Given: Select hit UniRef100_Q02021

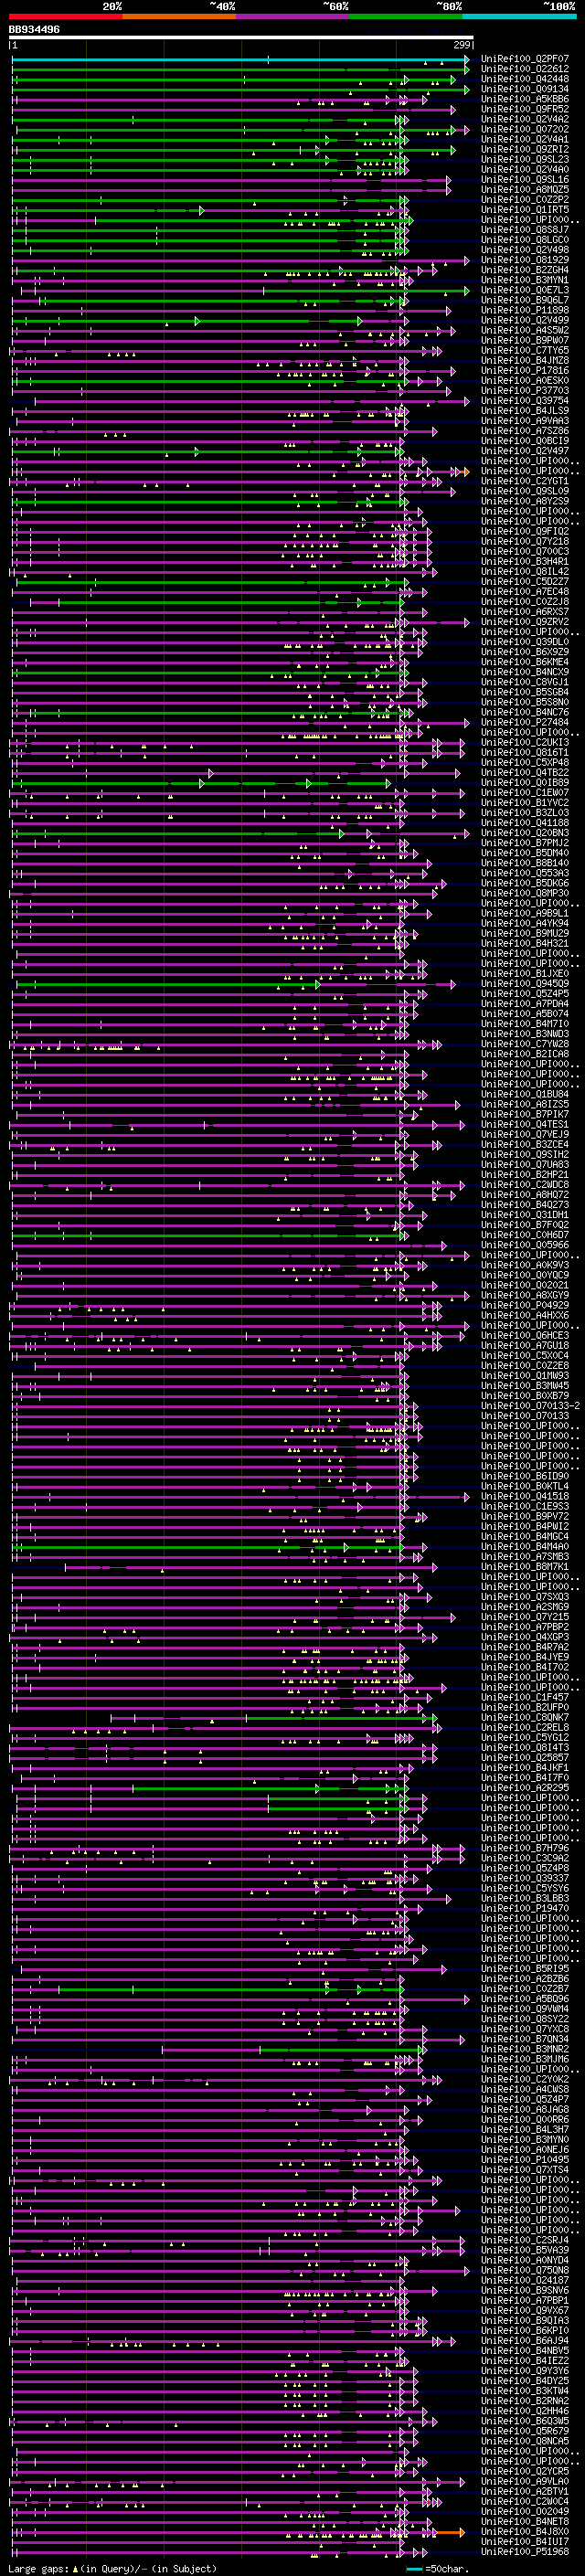Looking at the screenshot, I should tap(525, 1285).
